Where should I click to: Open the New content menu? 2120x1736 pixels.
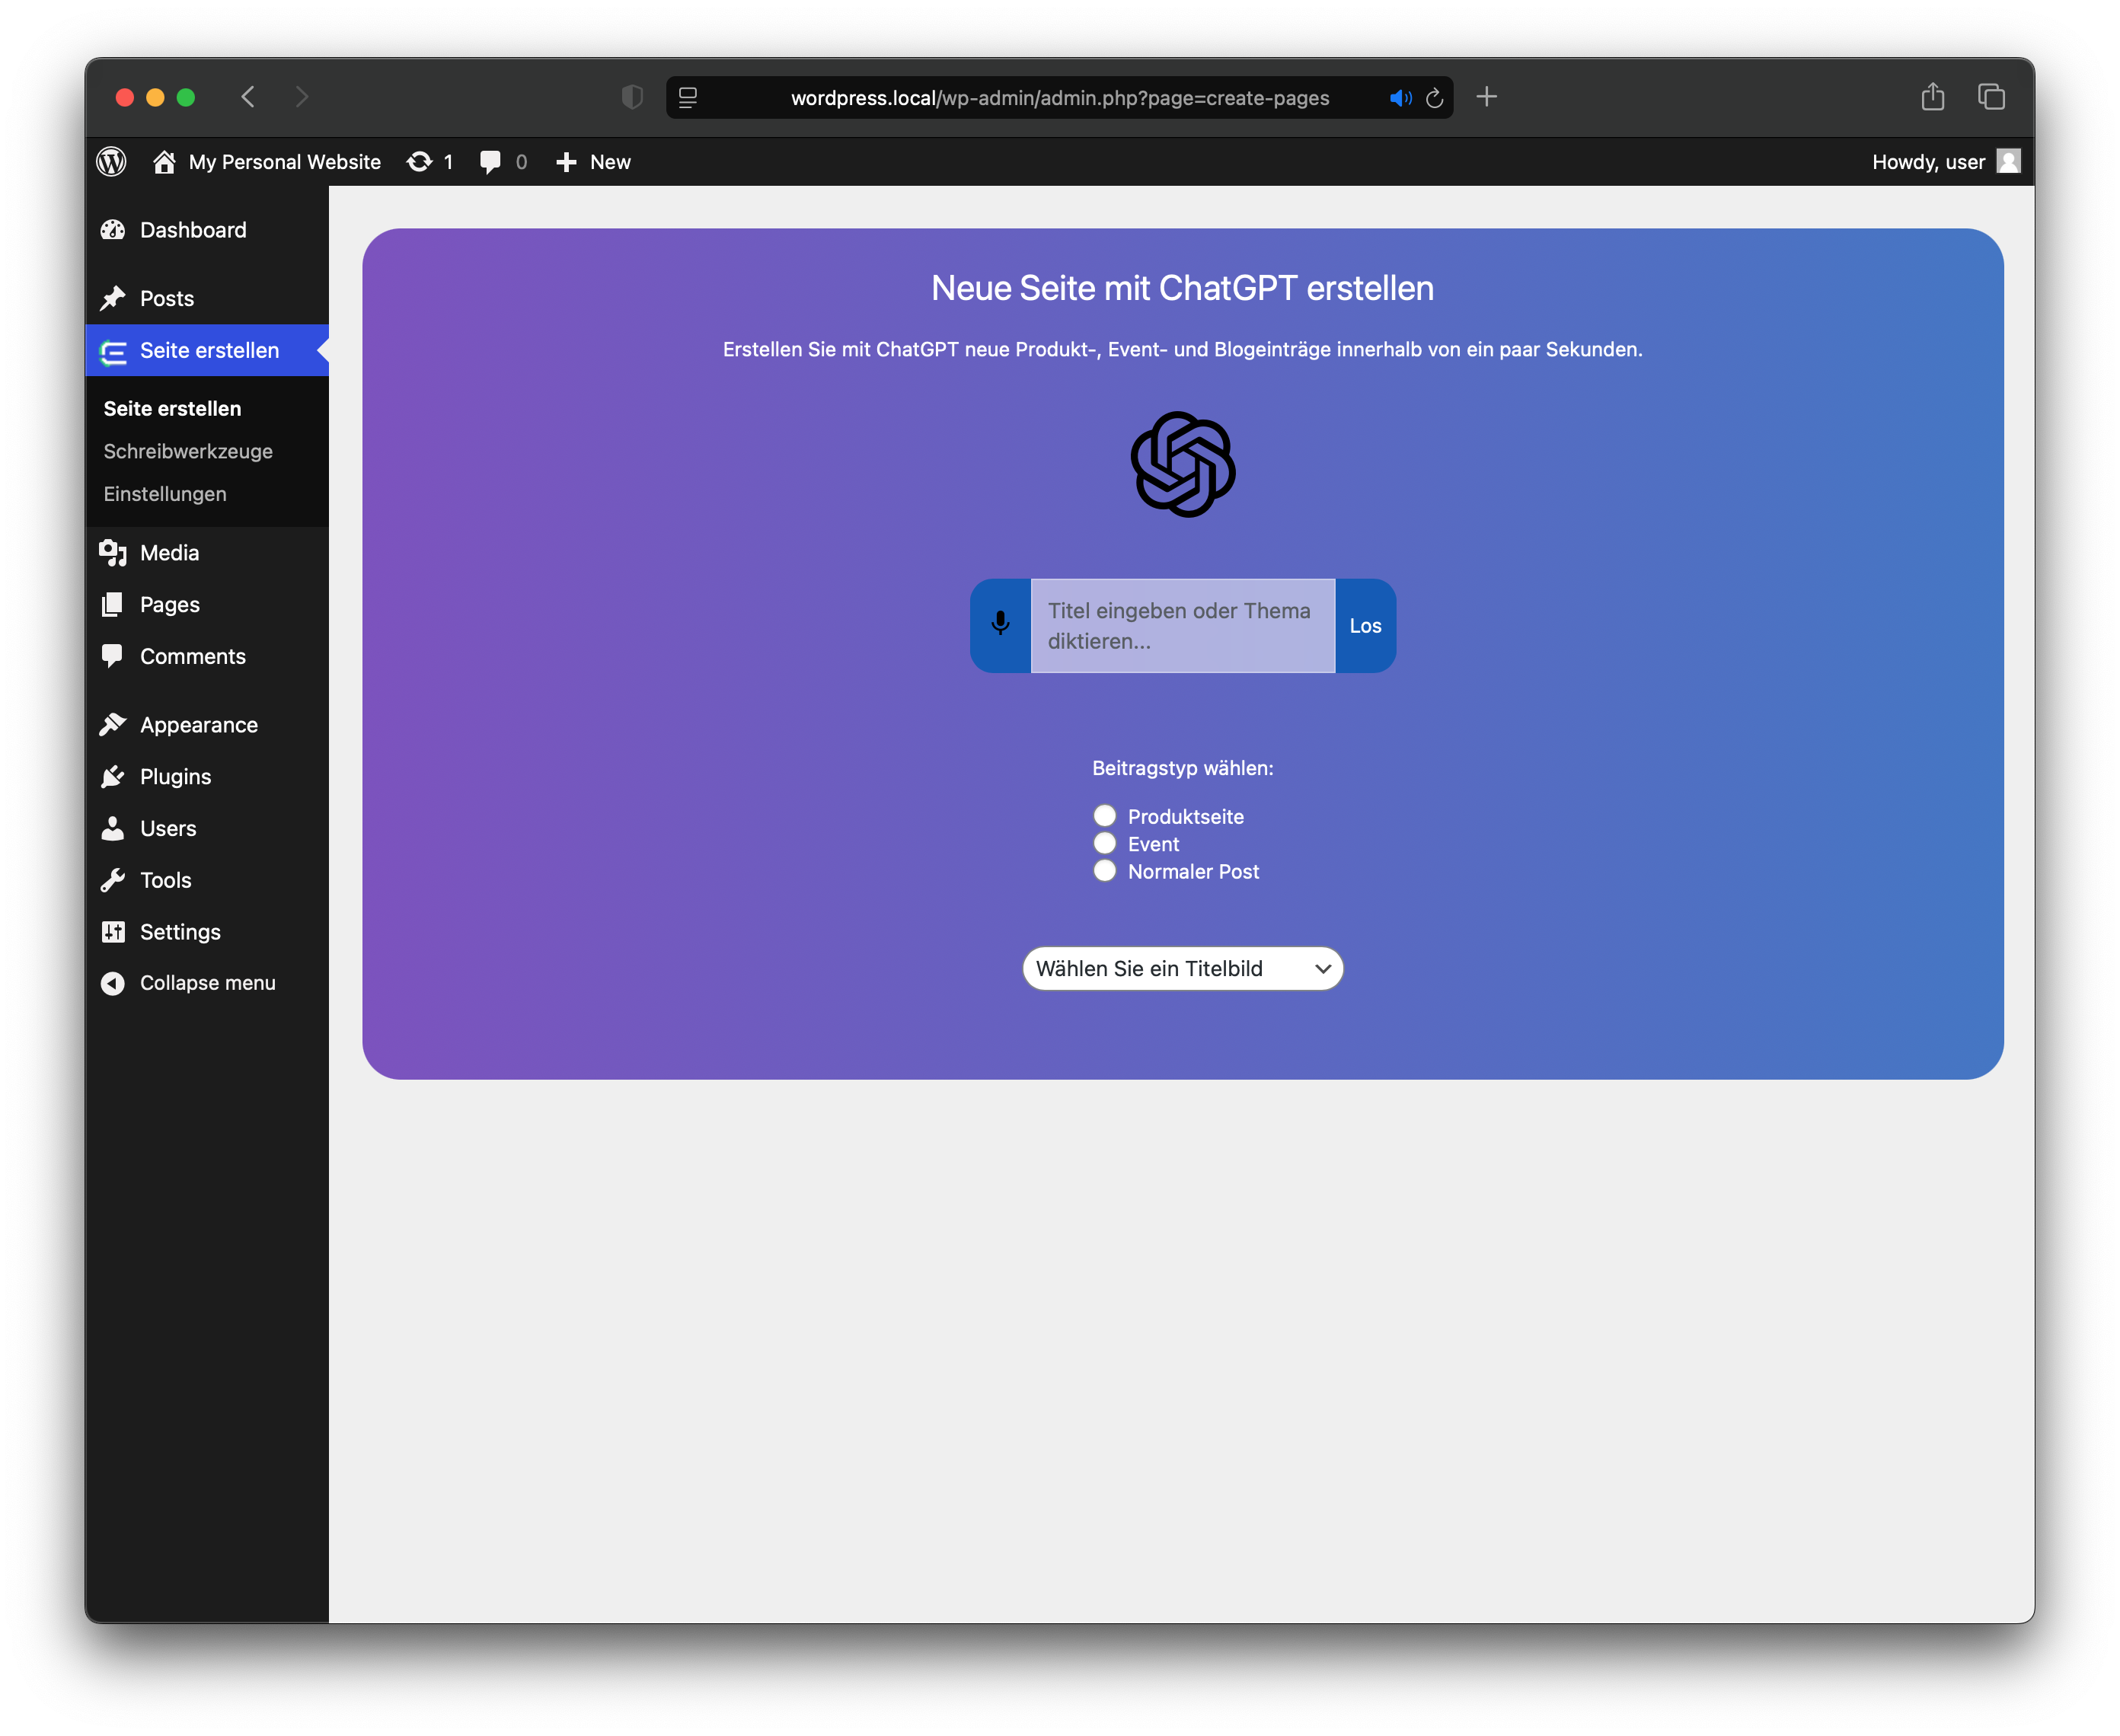click(x=594, y=162)
